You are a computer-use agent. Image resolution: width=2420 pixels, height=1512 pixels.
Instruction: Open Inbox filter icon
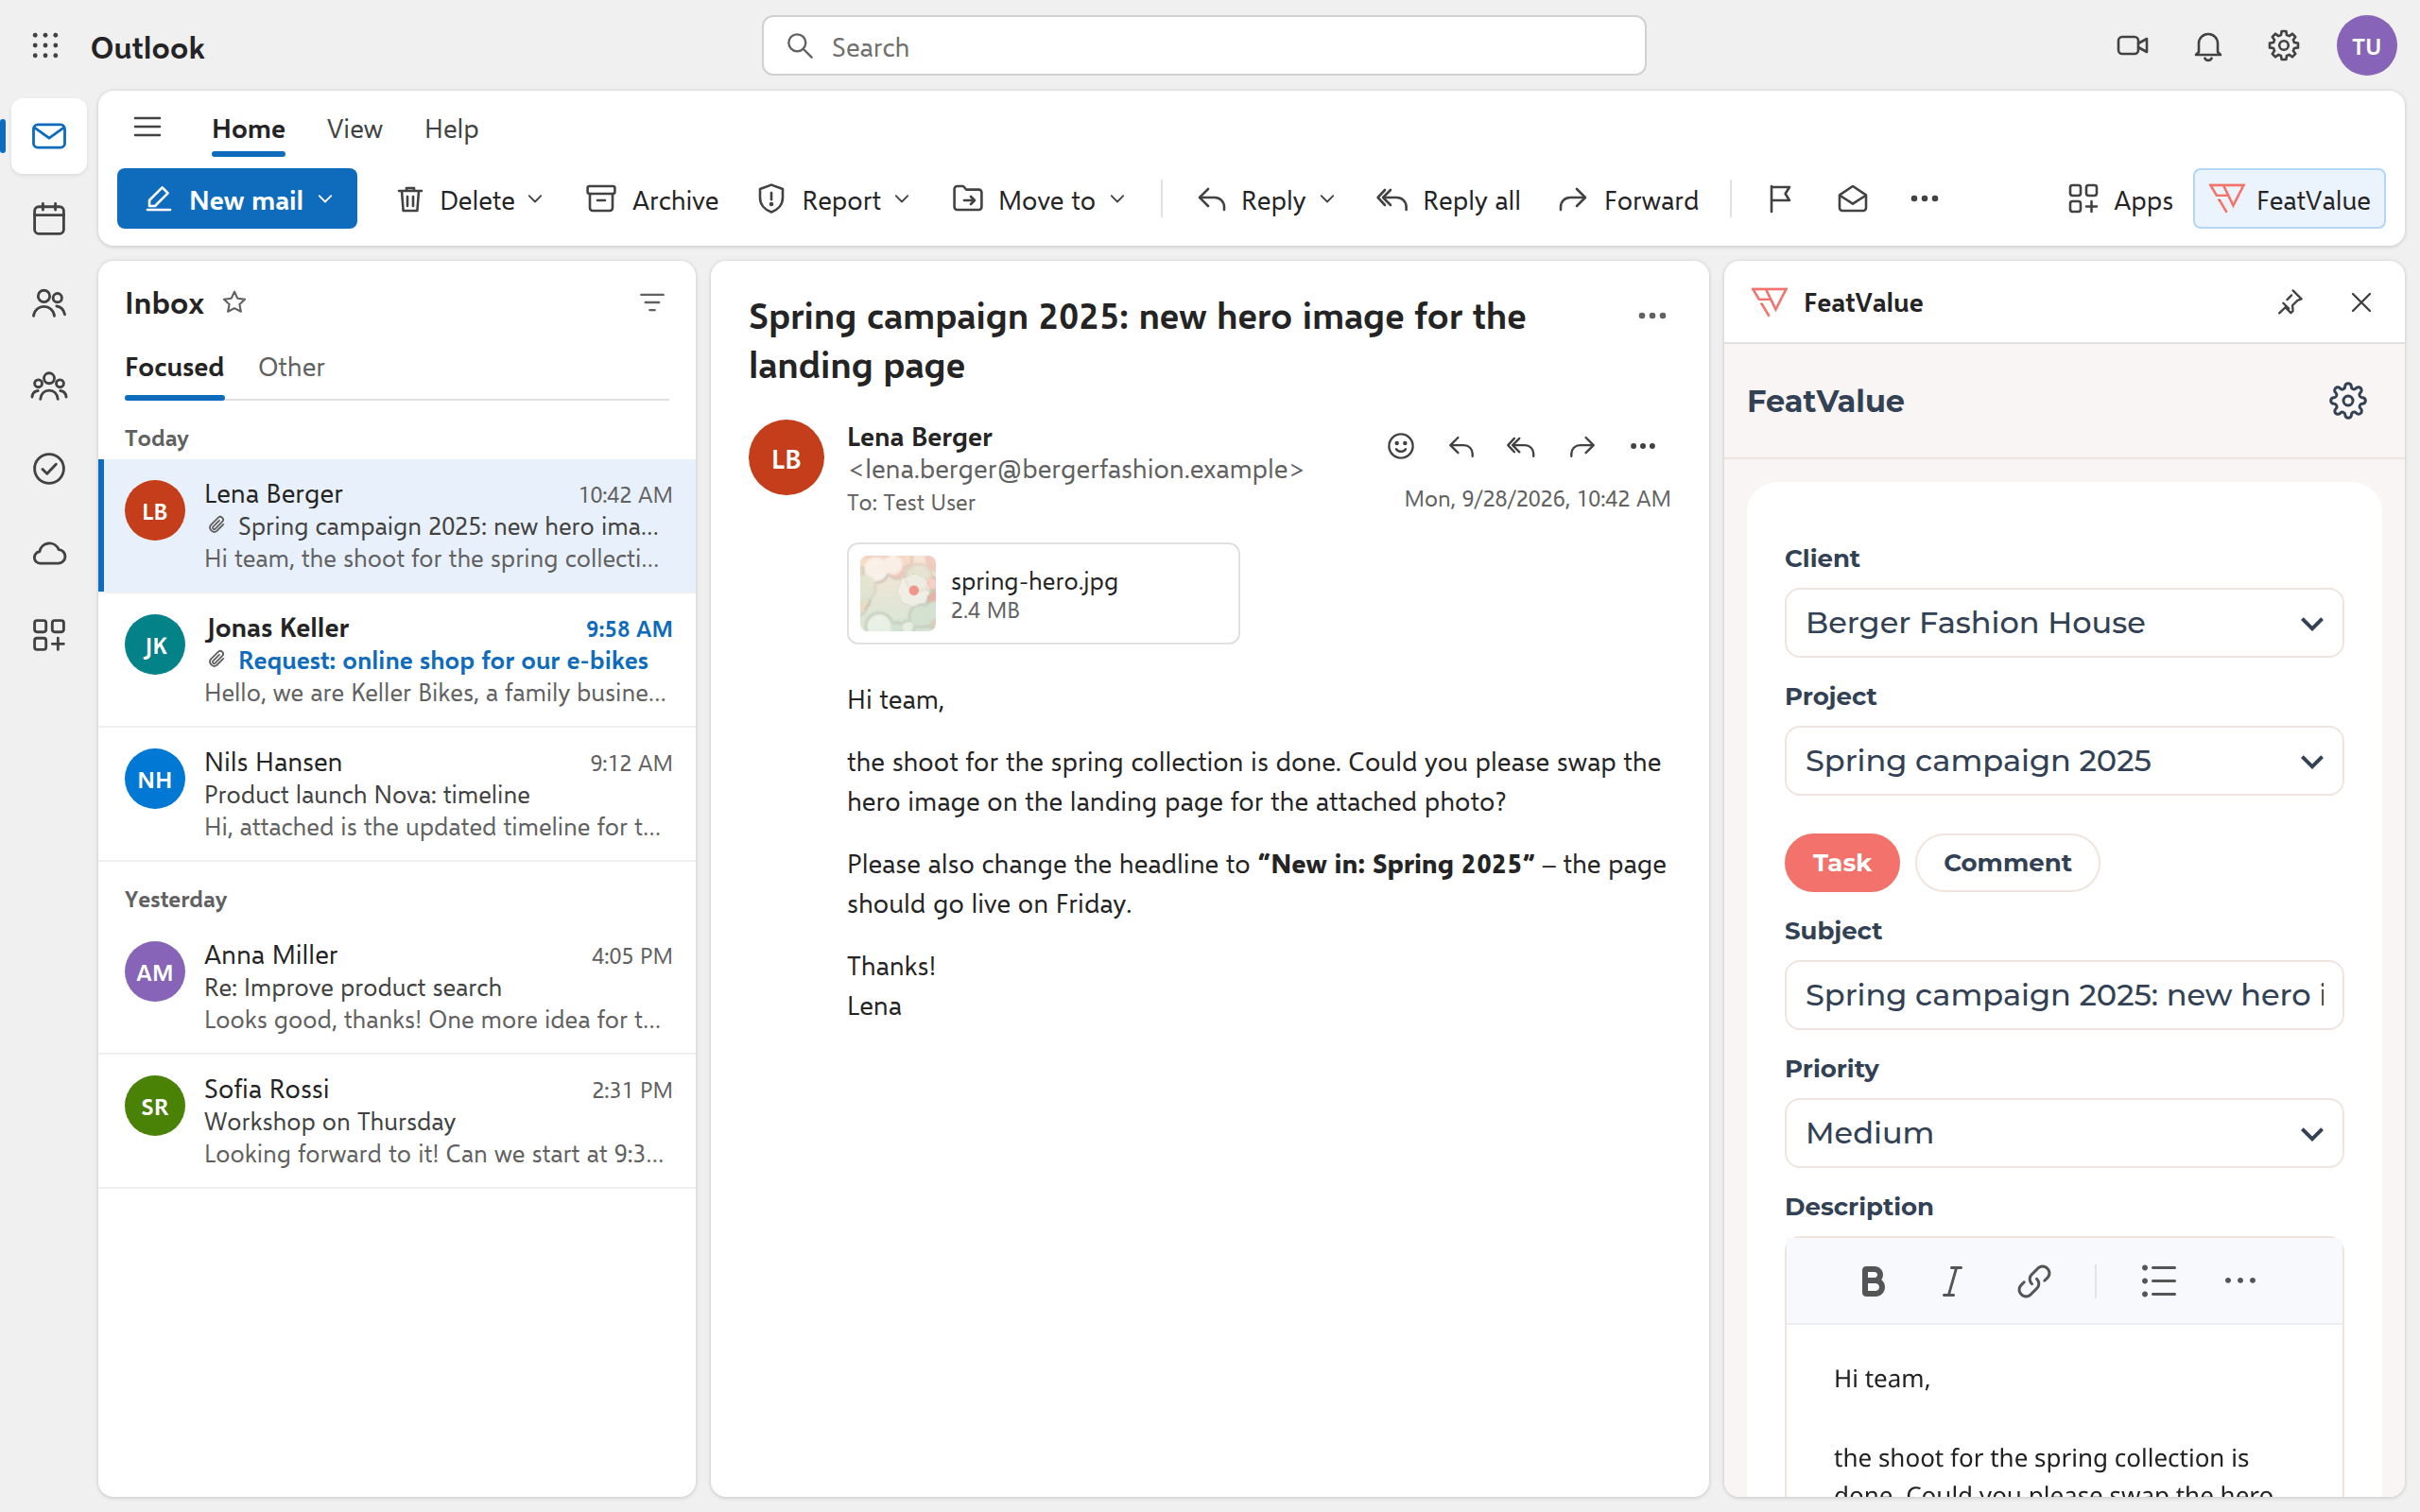coord(652,302)
